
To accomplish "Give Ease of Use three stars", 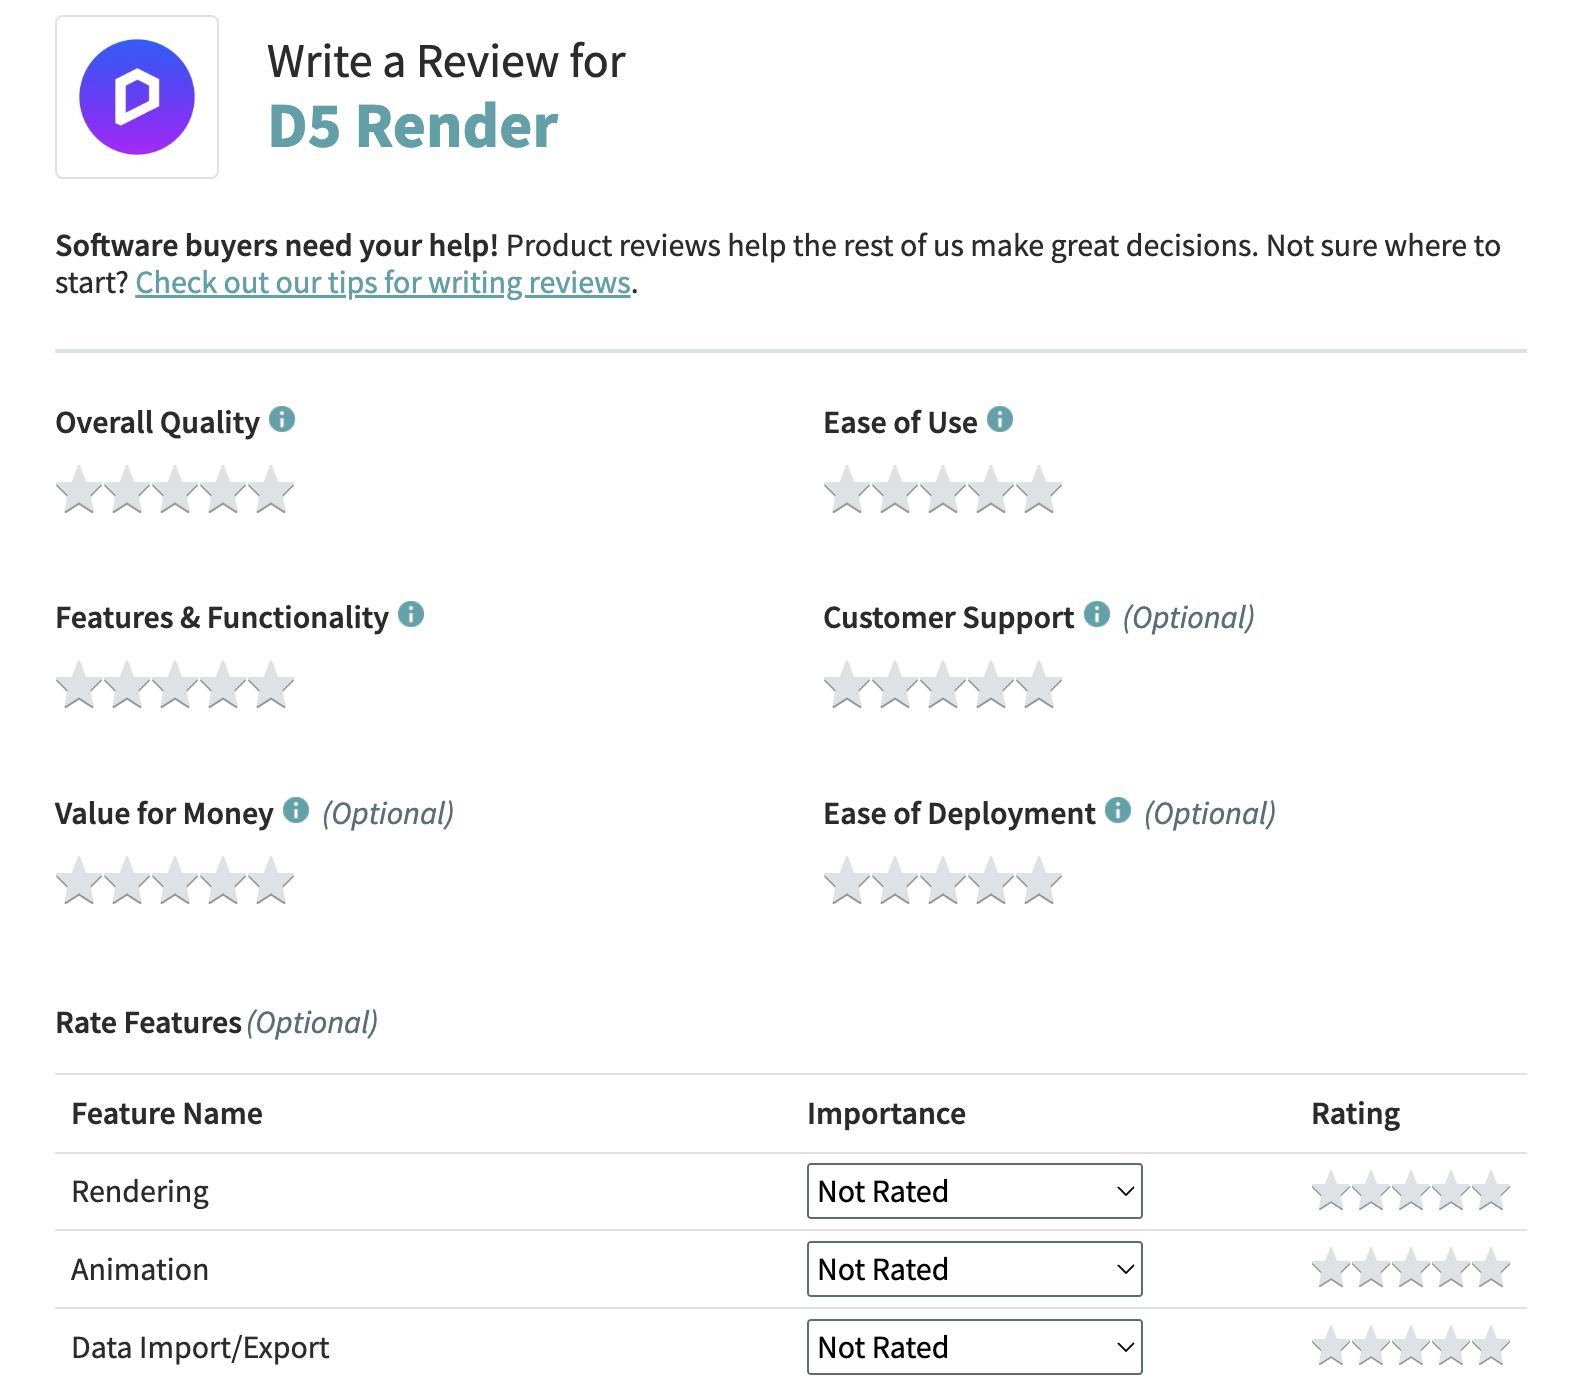I will [943, 490].
